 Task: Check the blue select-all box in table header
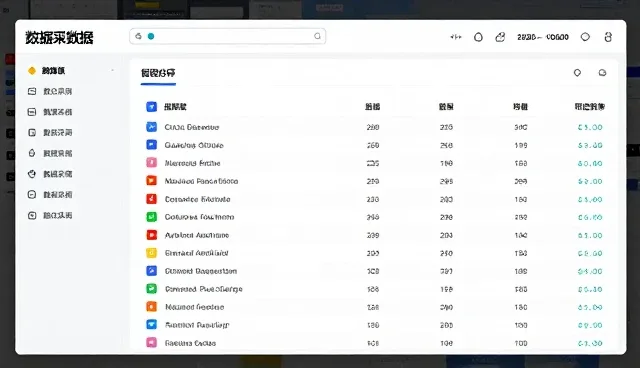pyautogui.click(x=151, y=106)
